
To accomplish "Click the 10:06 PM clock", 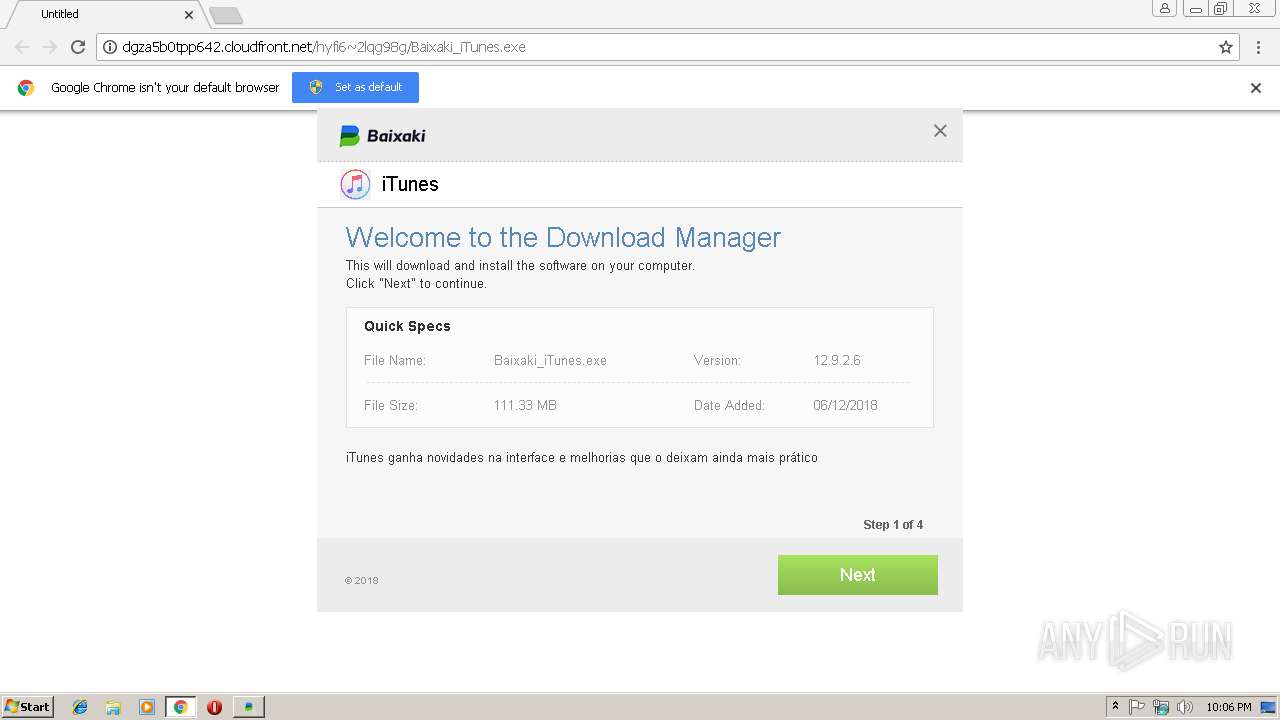I will pos(1229,707).
